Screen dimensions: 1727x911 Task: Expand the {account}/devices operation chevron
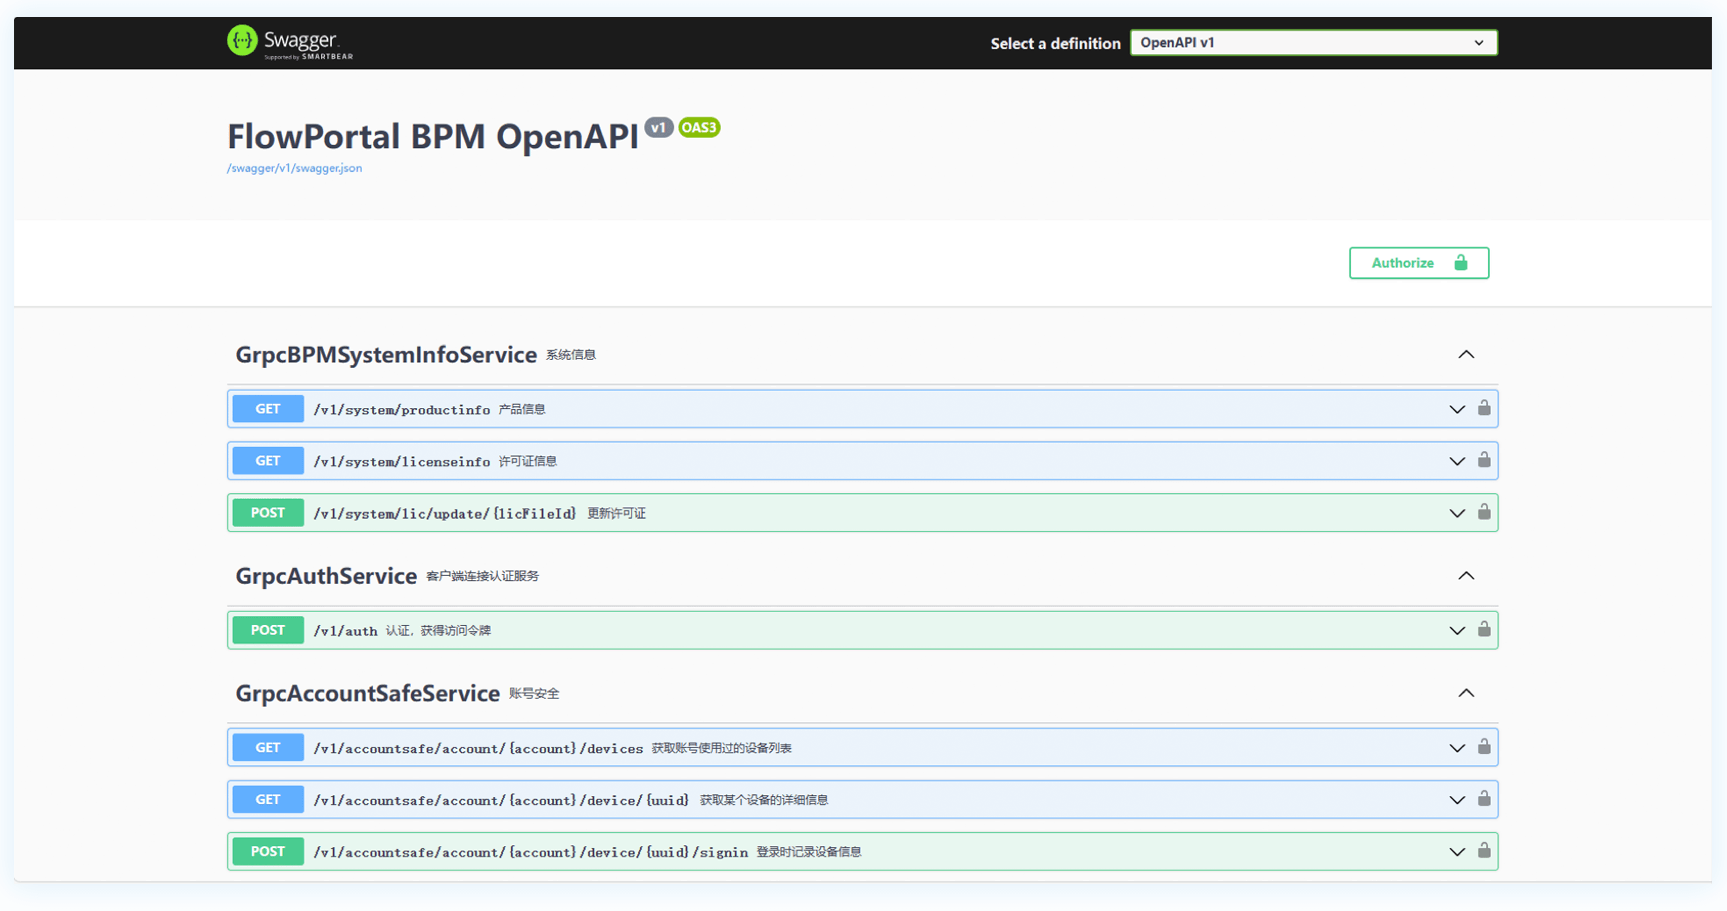click(x=1457, y=748)
